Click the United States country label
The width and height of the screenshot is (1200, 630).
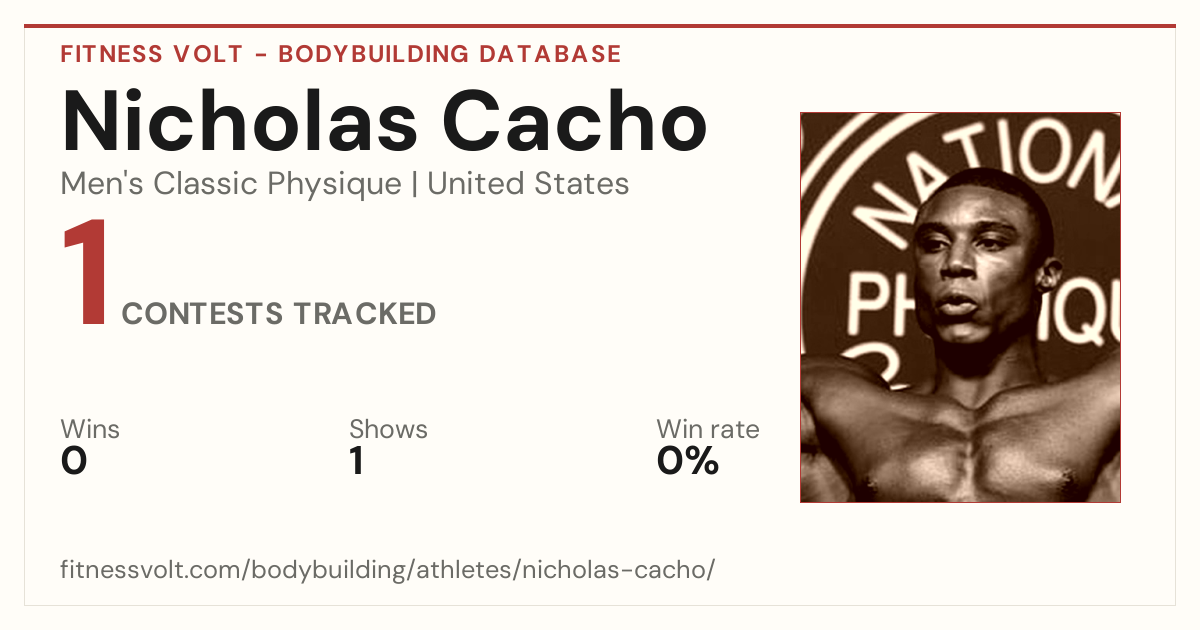click(x=528, y=184)
